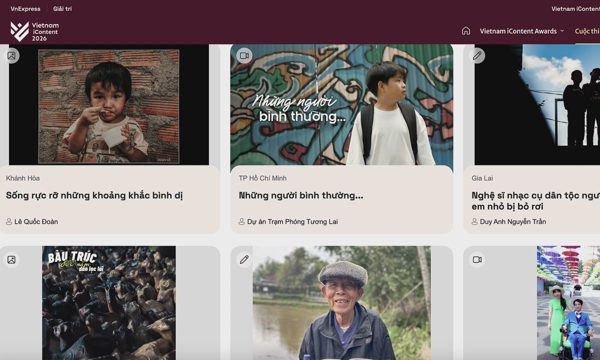Go to Giải trí section link
The width and height of the screenshot is (600, 360).
62,9
